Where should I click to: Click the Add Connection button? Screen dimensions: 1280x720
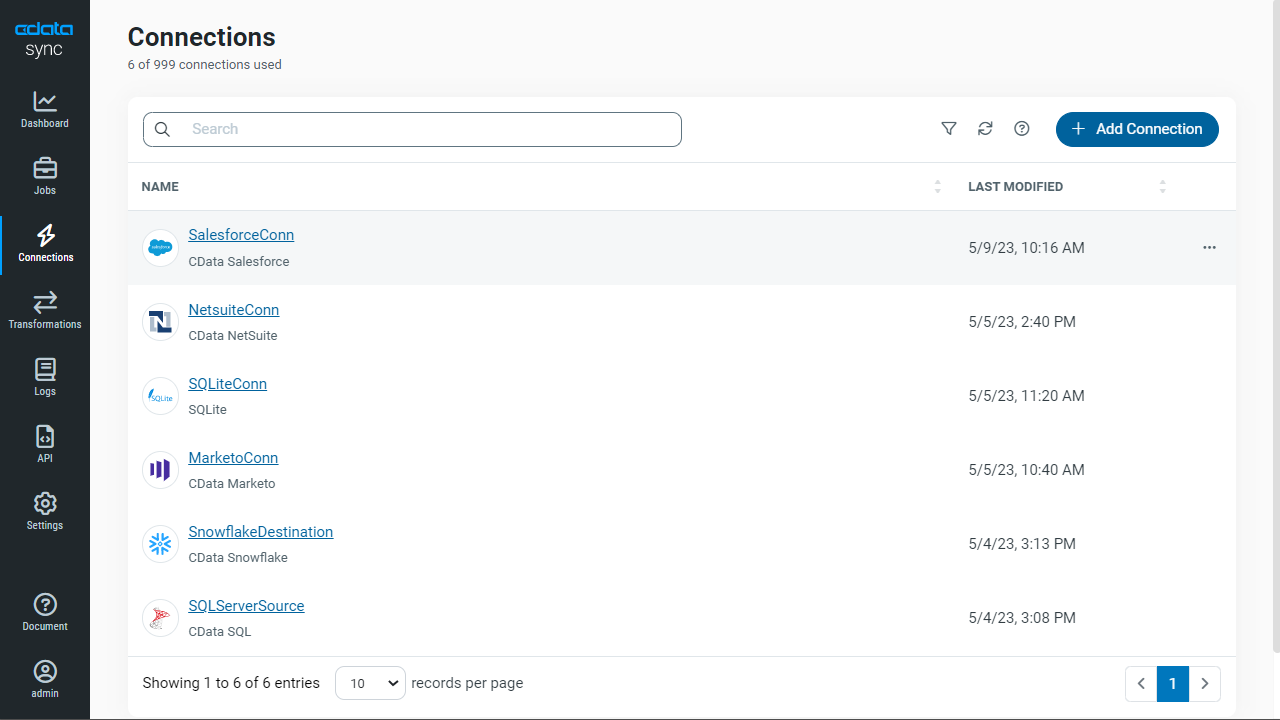(x=1137, y=129)
